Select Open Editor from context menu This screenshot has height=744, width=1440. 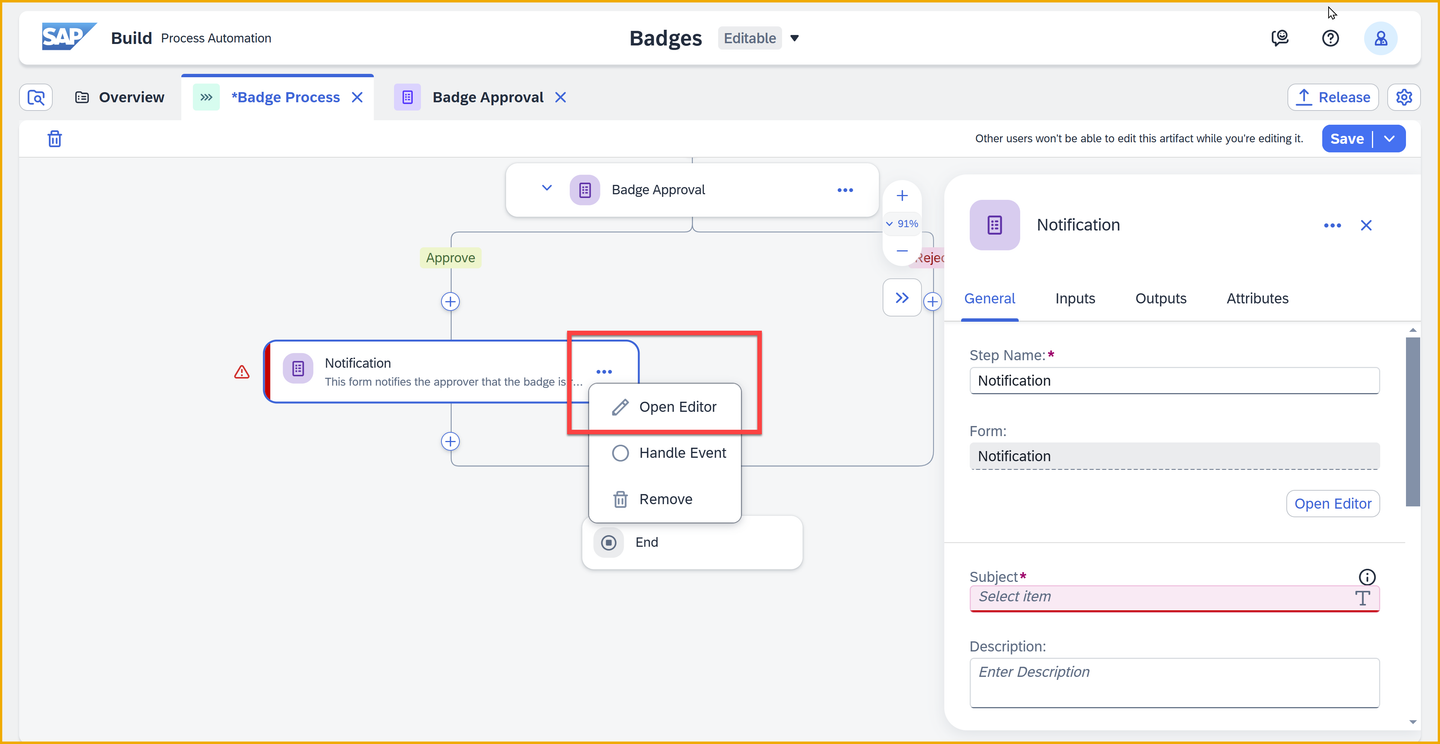point(665,407)
